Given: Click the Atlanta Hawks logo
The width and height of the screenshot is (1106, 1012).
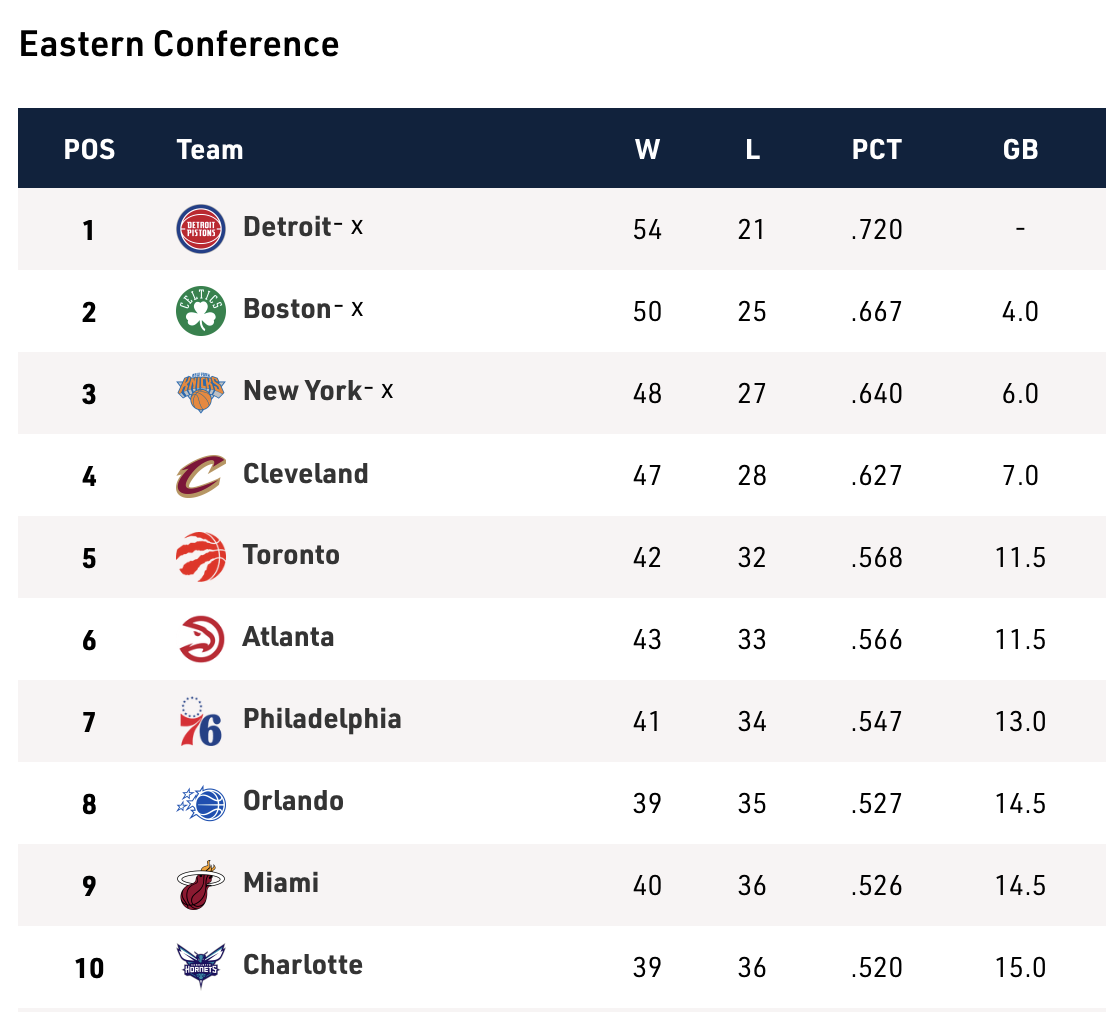Looking at the screenshot, I should [201, 639].
